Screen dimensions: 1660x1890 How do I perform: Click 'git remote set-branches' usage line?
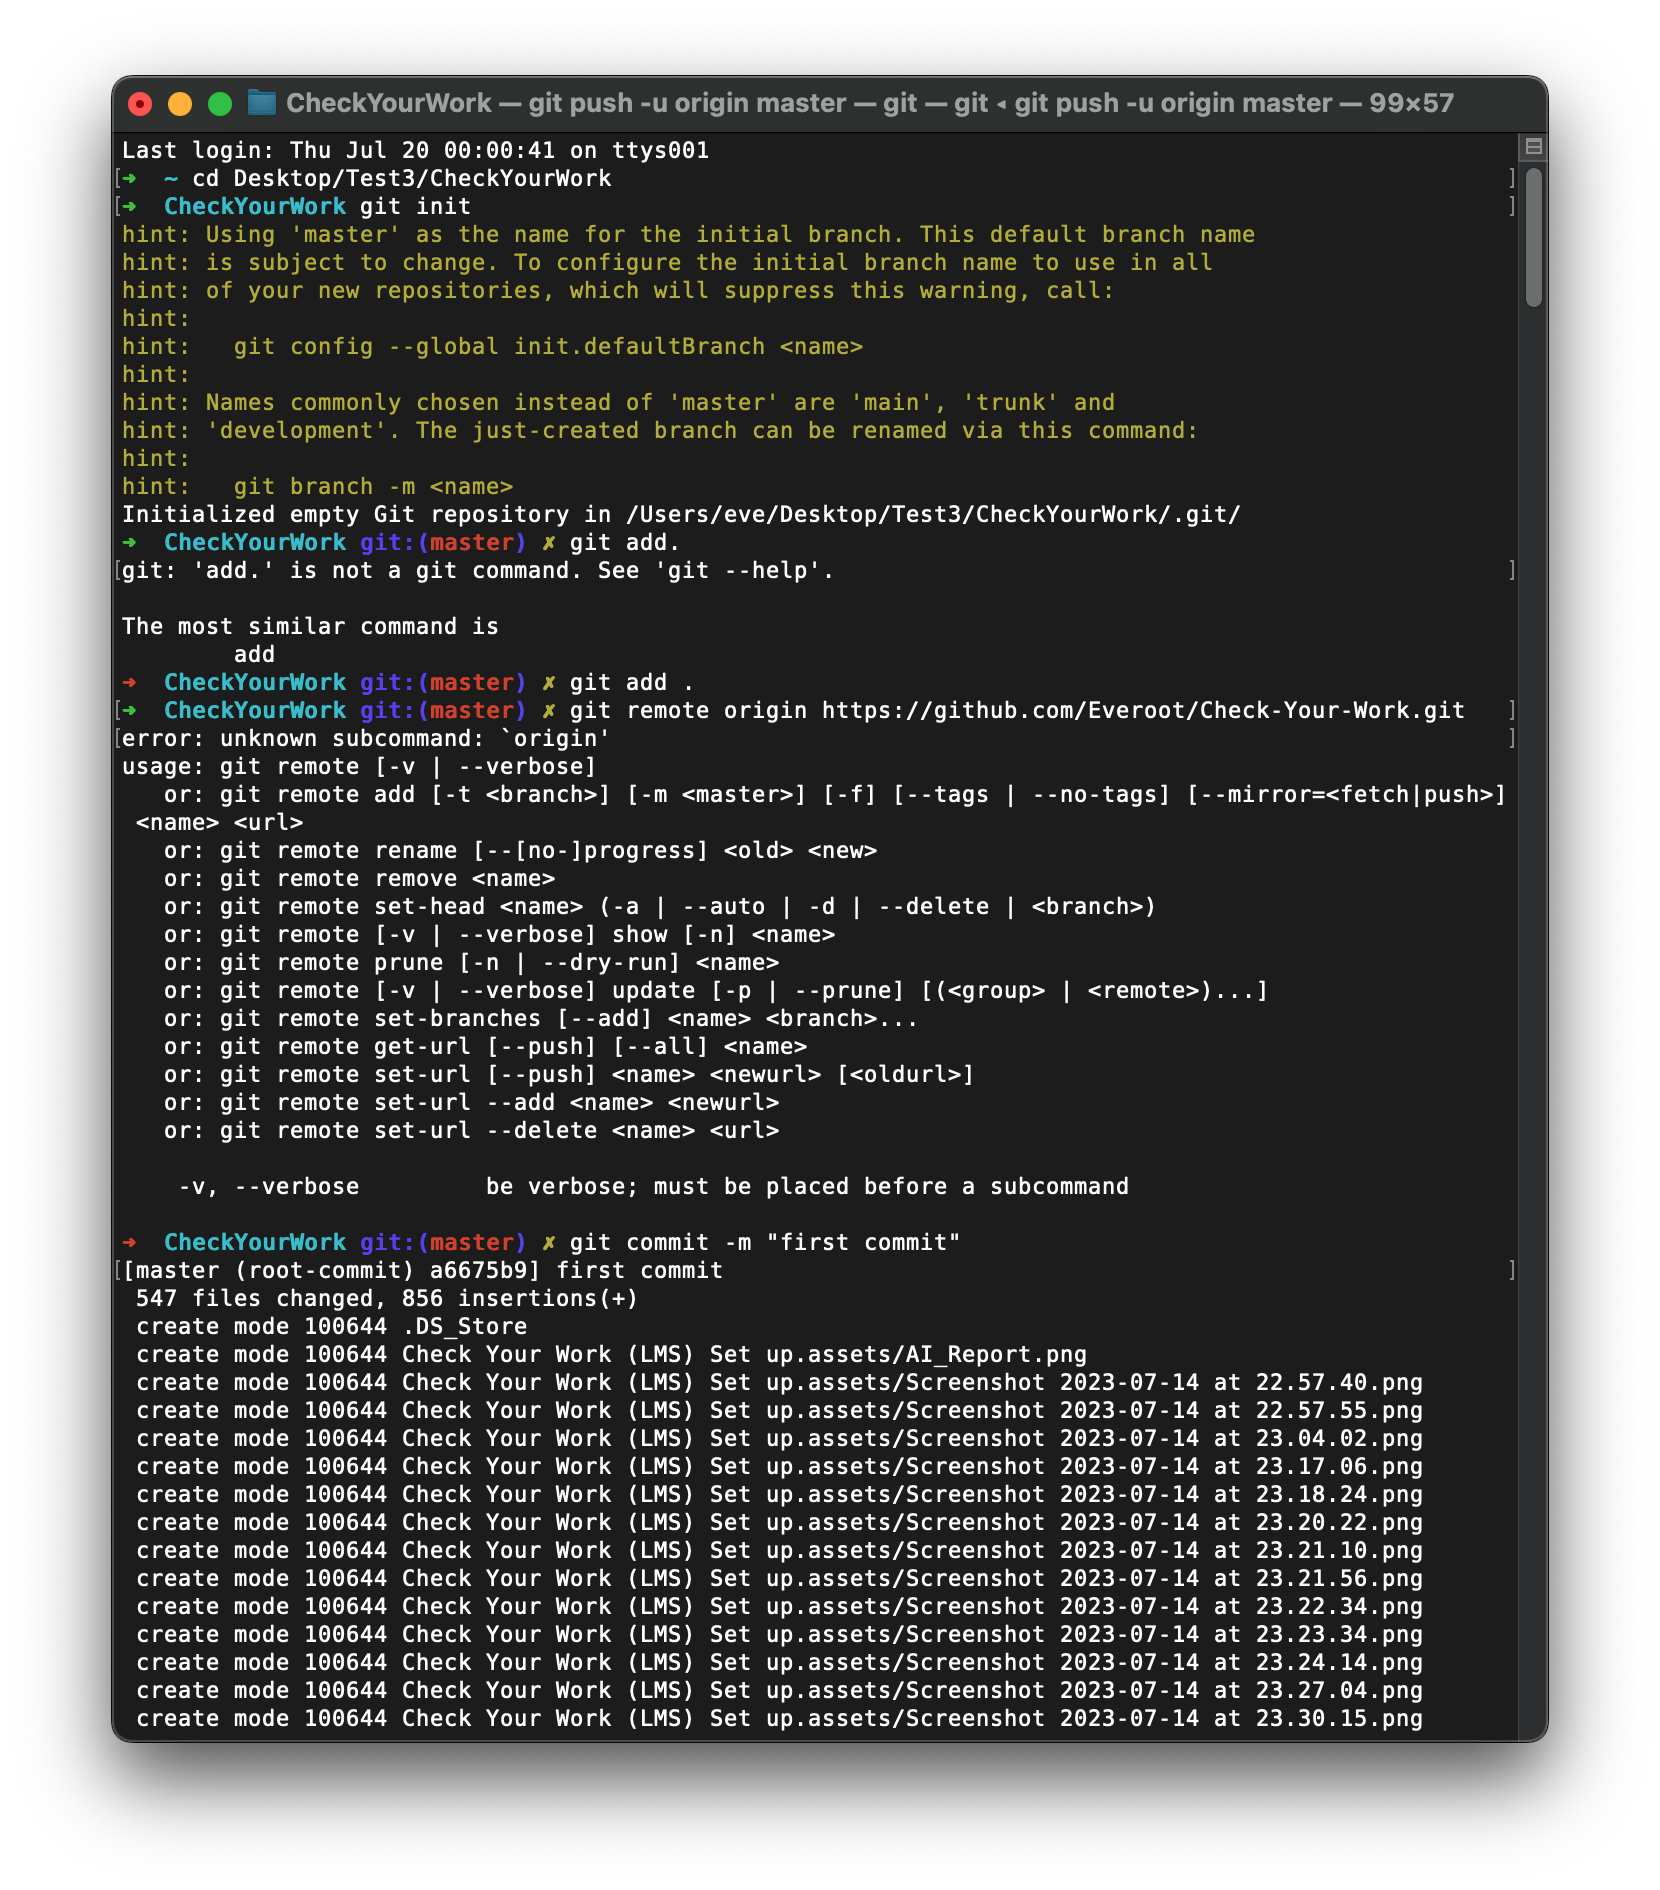coord(541,1019)
